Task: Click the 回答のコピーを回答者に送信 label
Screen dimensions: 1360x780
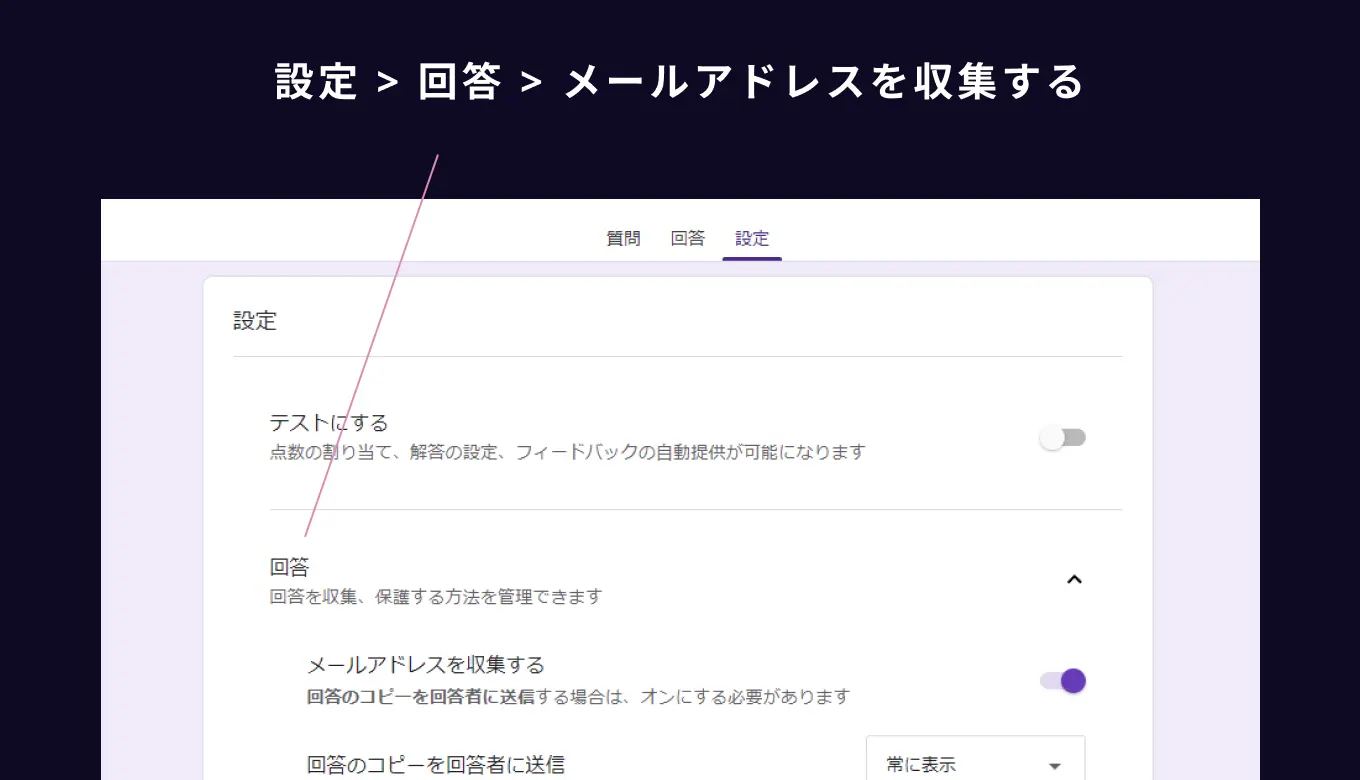Action: tap(436, 764)
